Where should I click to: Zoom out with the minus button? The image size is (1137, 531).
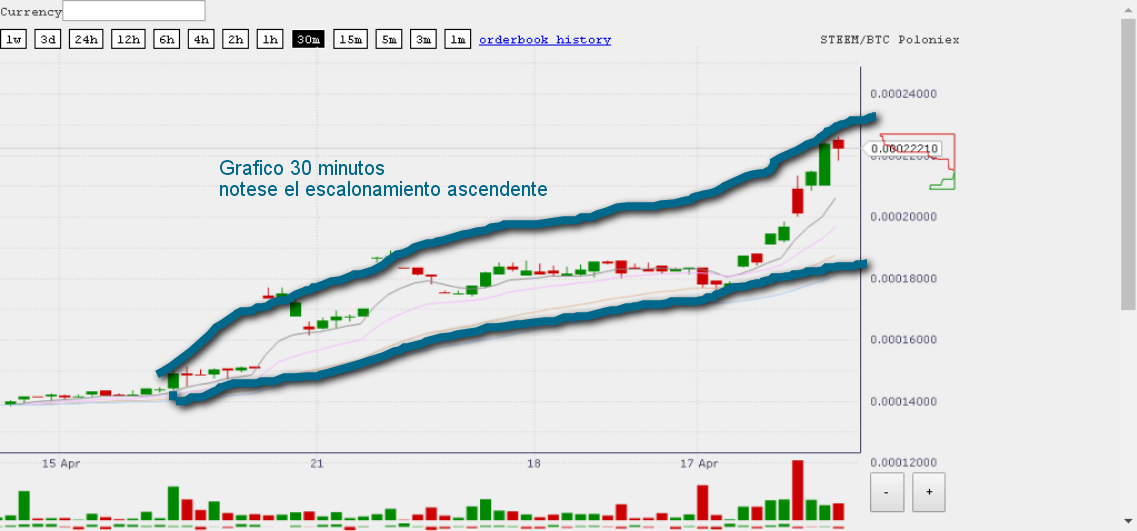click(887, 492)
